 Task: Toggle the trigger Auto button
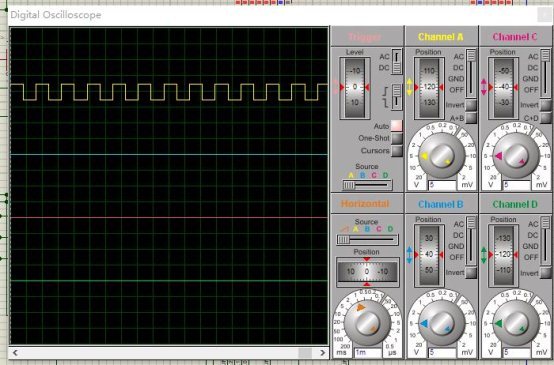pos(397,126)
